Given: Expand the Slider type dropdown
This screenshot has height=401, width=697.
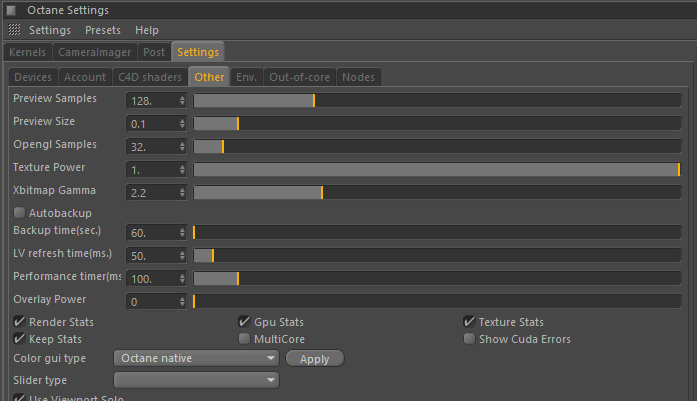Looking at the screenshot, I should pyautogui.click(x=197, y=380).
